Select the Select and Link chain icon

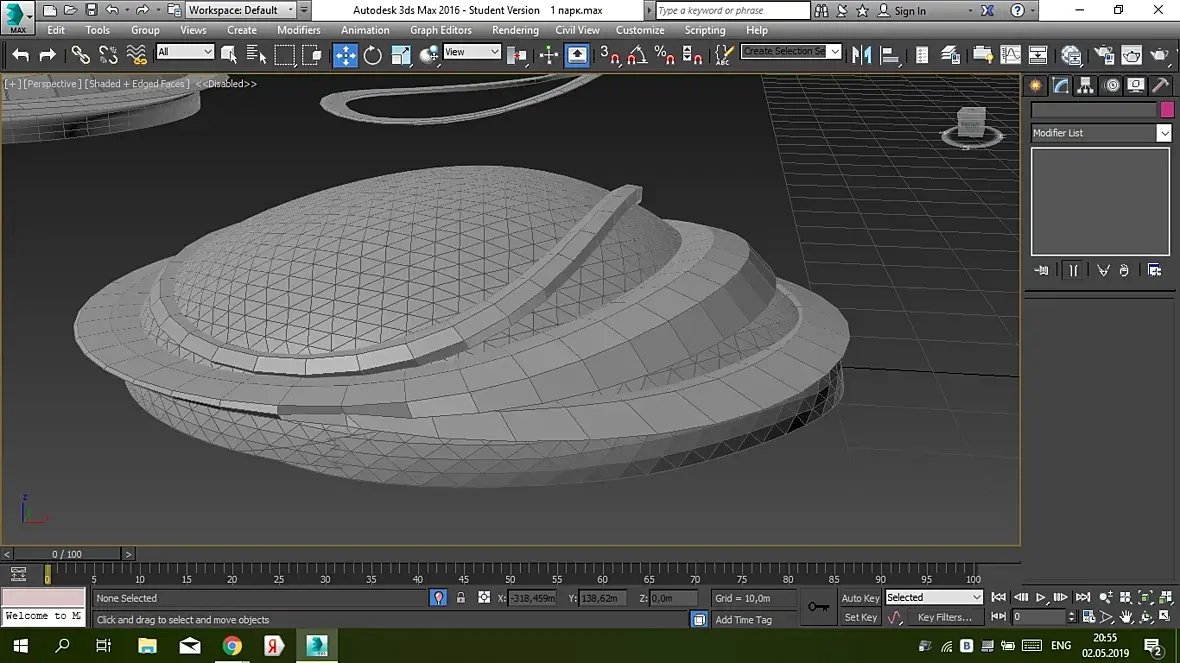tap(80, 55)
